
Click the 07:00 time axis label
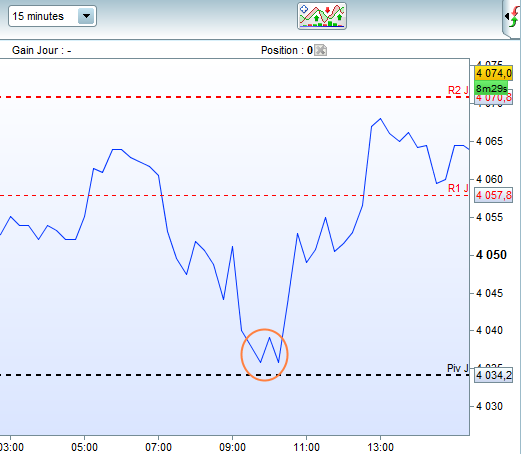coord(158,447)
